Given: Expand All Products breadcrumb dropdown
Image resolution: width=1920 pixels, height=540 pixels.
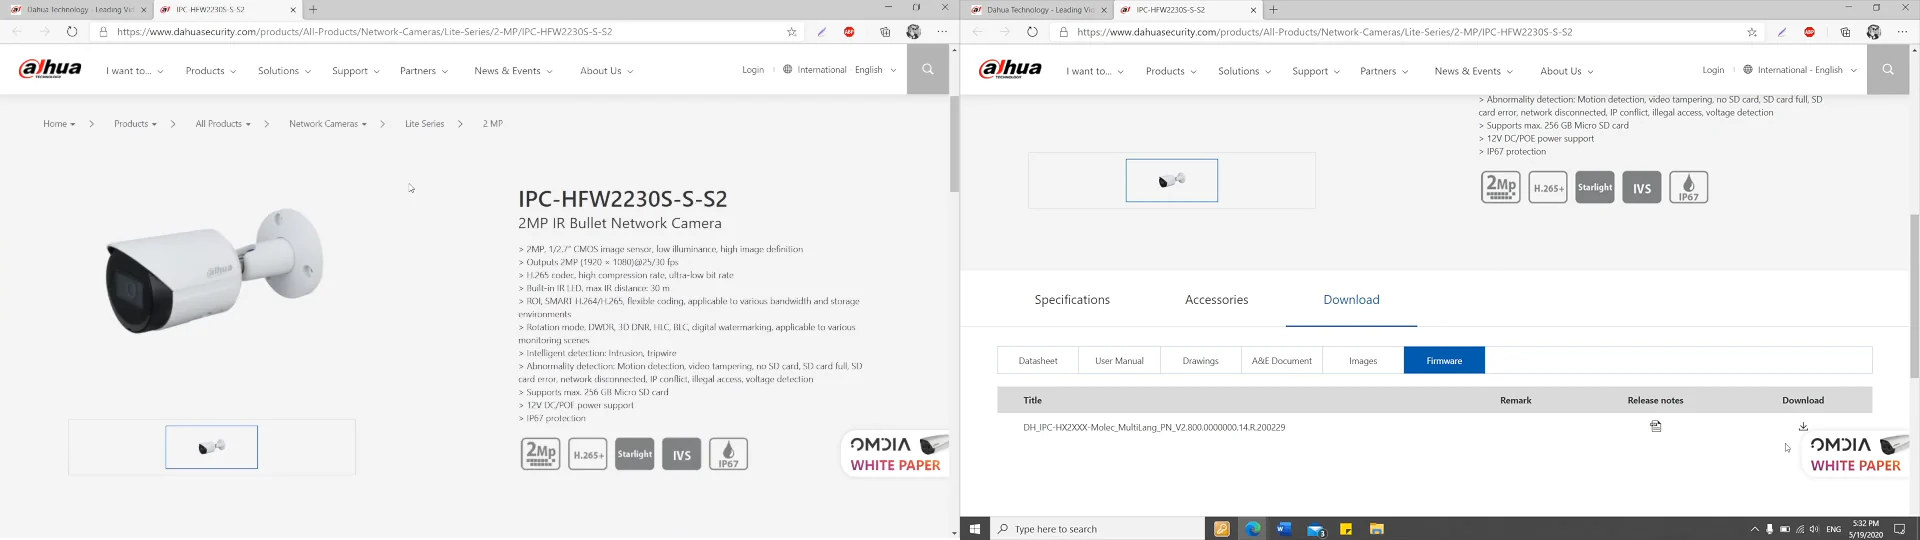Looking at the screenshot, I should click(x=223, y=124).
